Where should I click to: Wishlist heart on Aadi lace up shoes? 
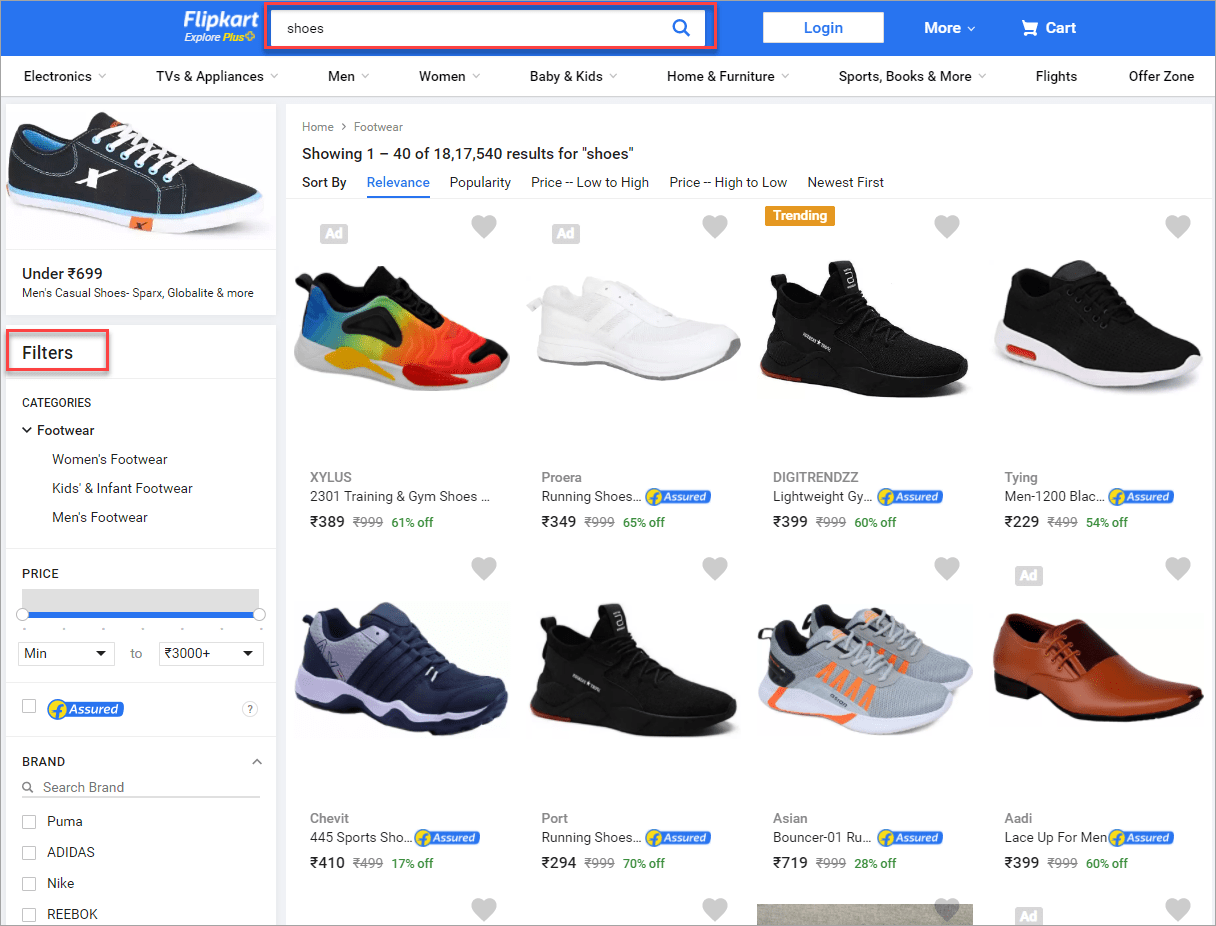tap(1178, 569)
